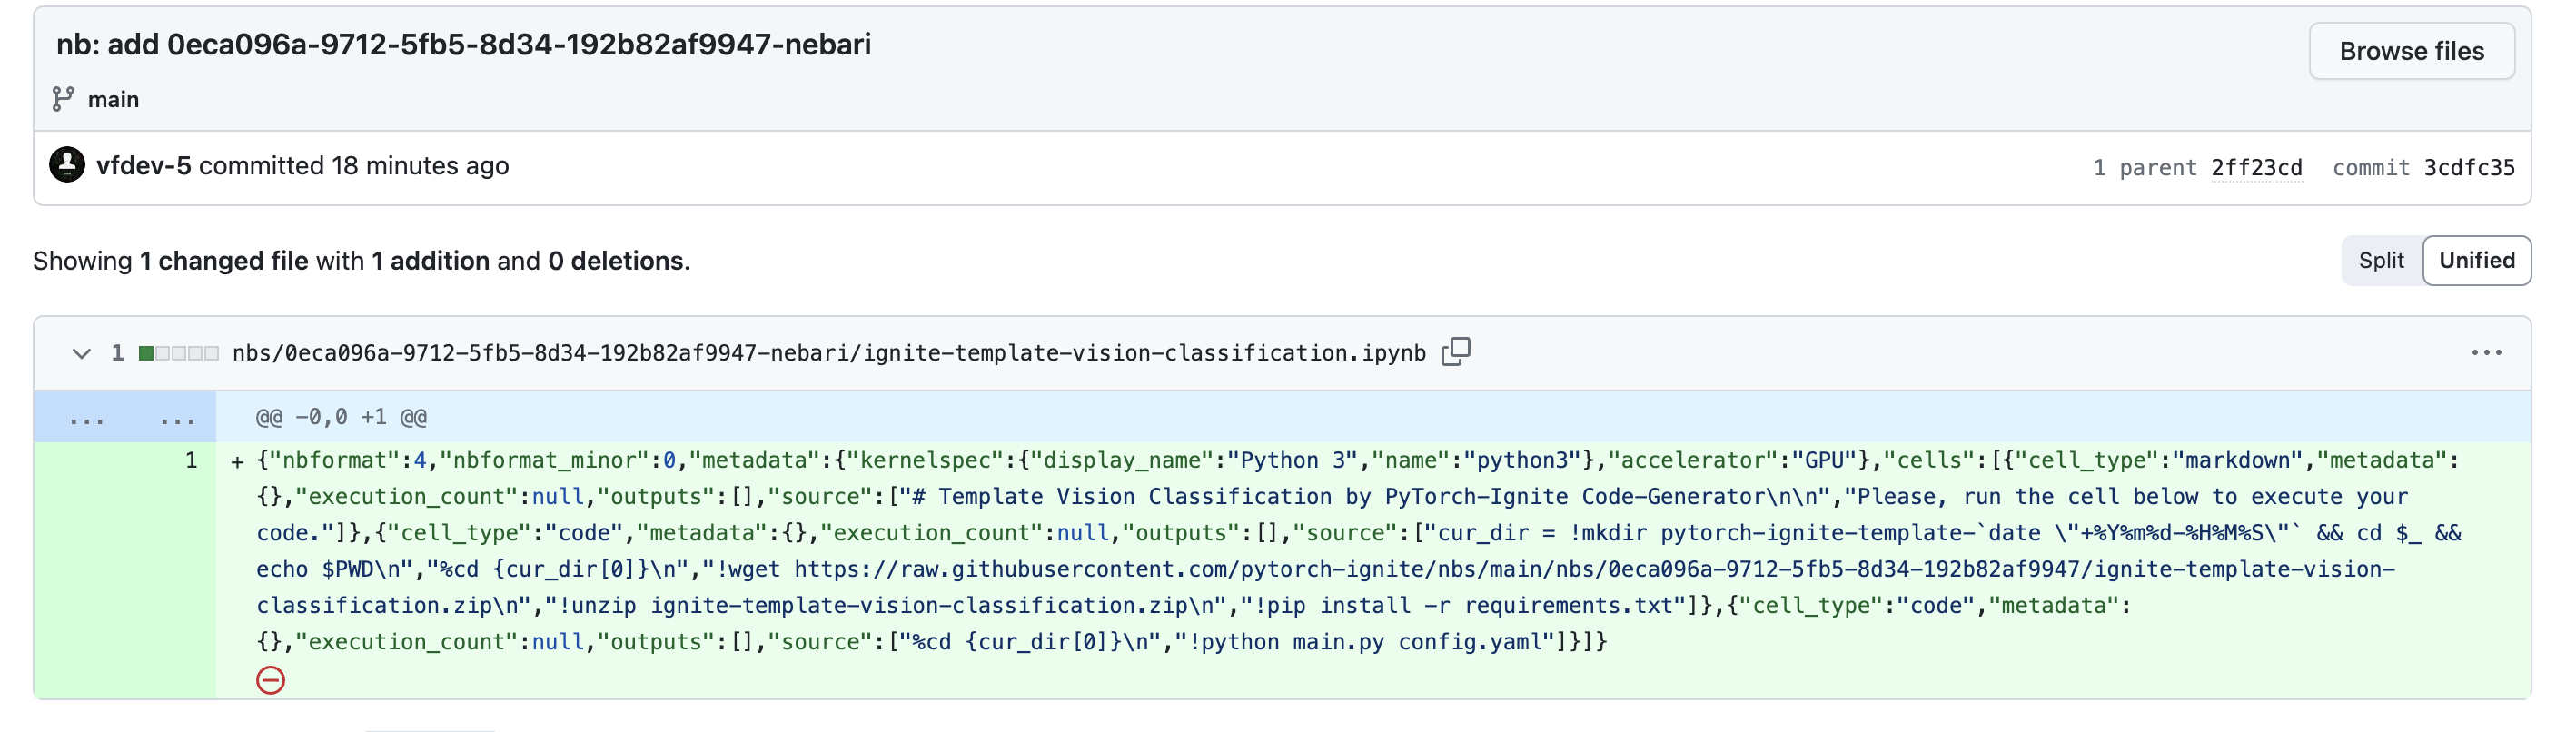The height and width of the screenshot is (732, 2576).
Task: Open the ignite-template-vision-classification.ipynb file path
Action: click(828, 353)
